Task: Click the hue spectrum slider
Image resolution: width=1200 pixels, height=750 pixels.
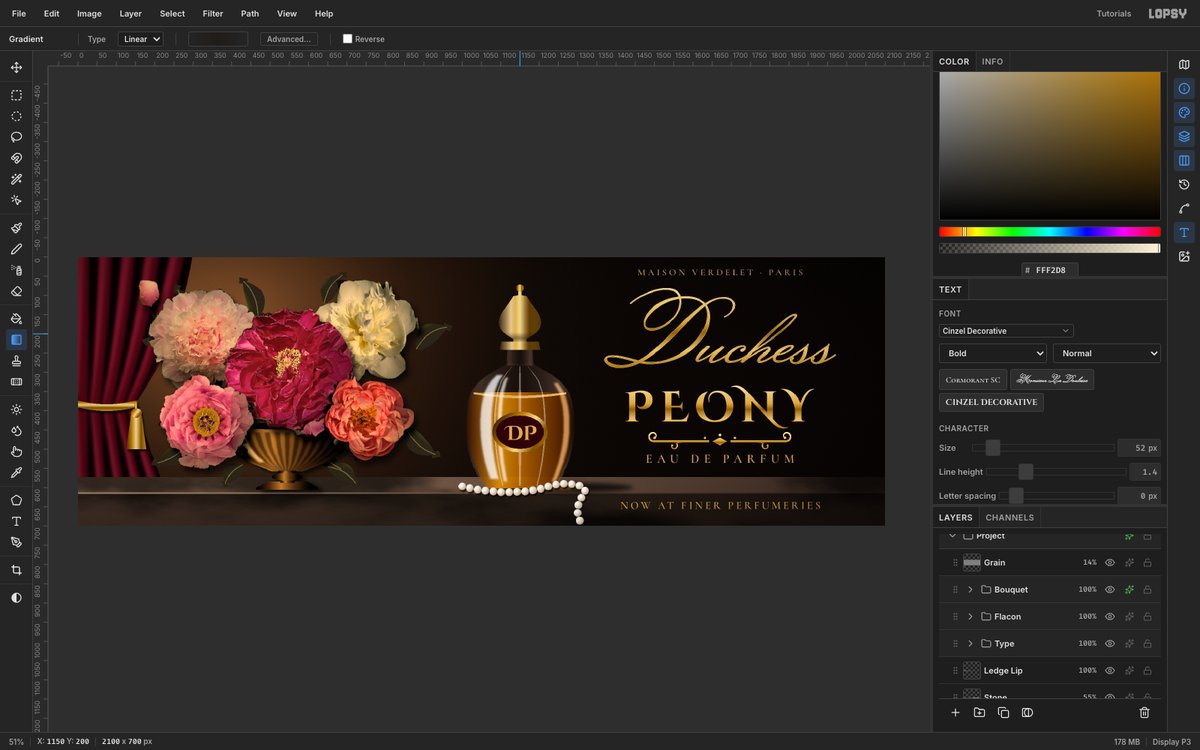Action: click(1049, 231)
